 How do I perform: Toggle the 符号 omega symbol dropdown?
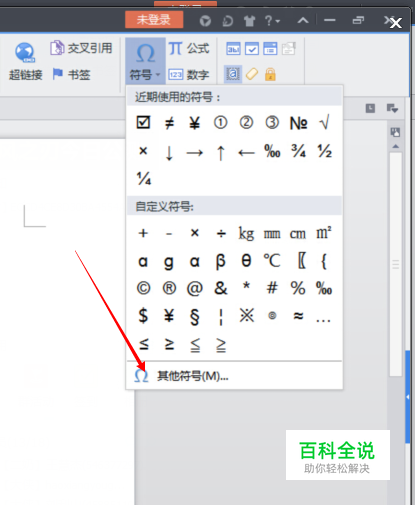[x=145, y=62]
